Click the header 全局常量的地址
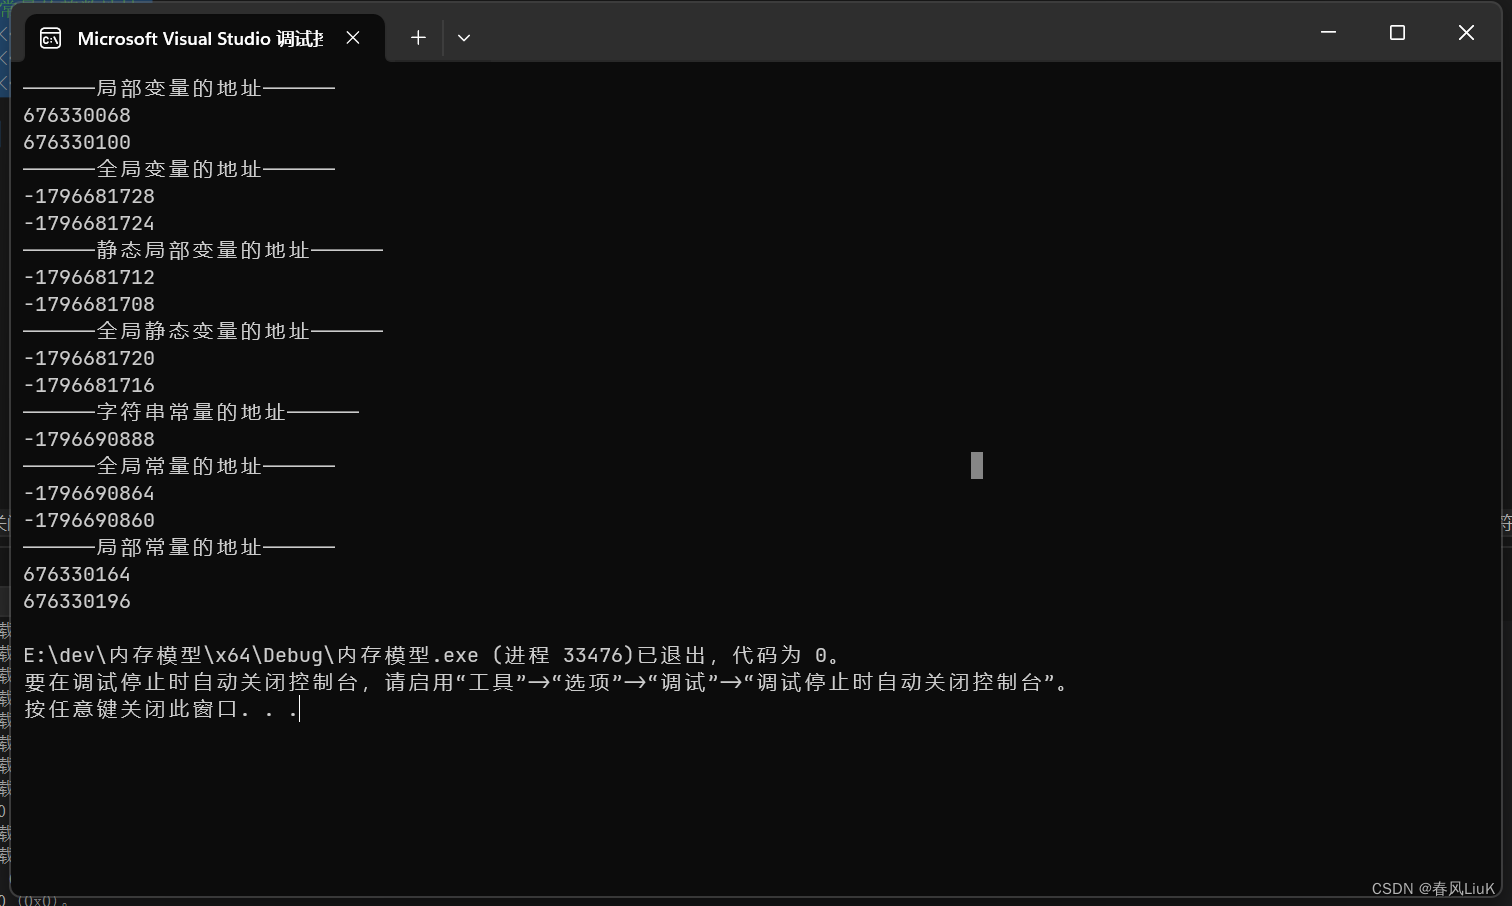 (x=179, y=466)
